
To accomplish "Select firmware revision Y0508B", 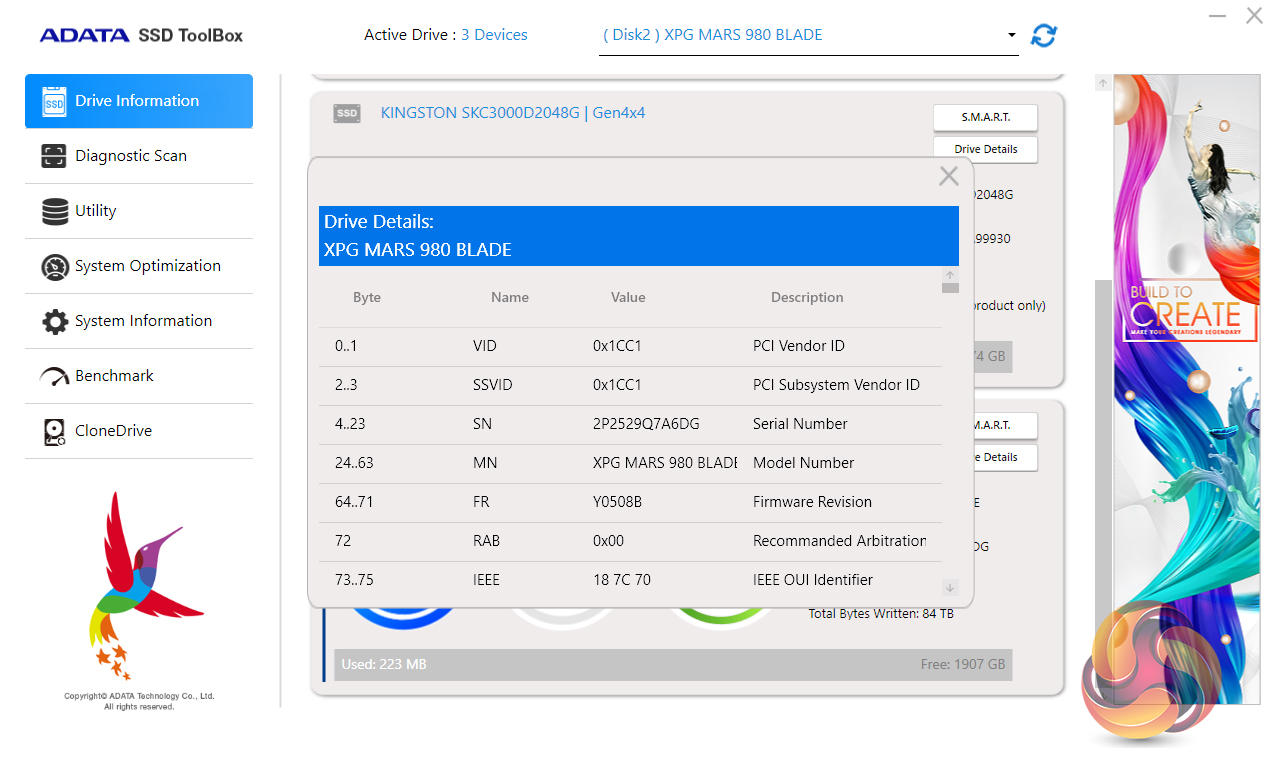I will pyautogui.click(x=617, y=502).
